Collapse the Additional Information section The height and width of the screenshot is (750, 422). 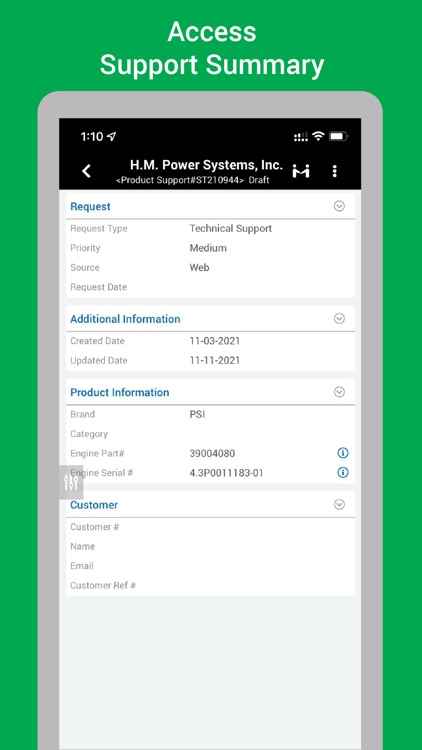point(339,319)
